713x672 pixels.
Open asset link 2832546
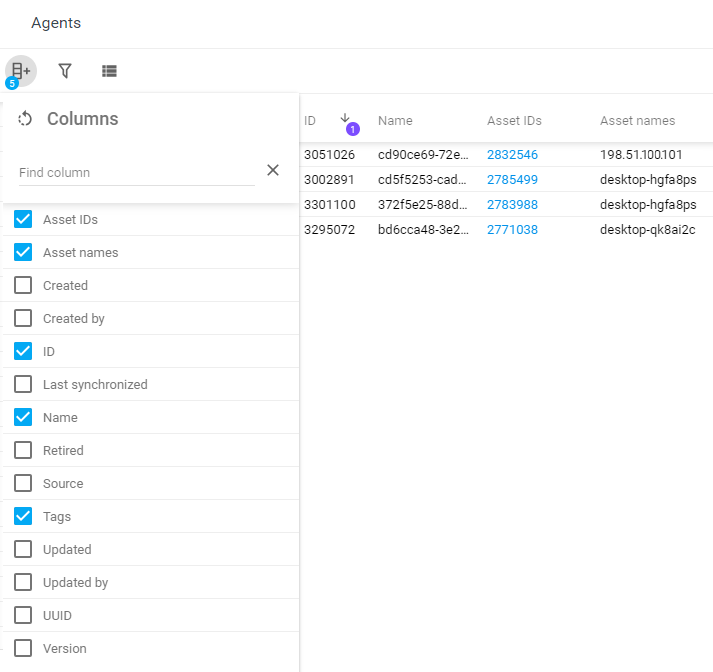(x=512, y=155)
